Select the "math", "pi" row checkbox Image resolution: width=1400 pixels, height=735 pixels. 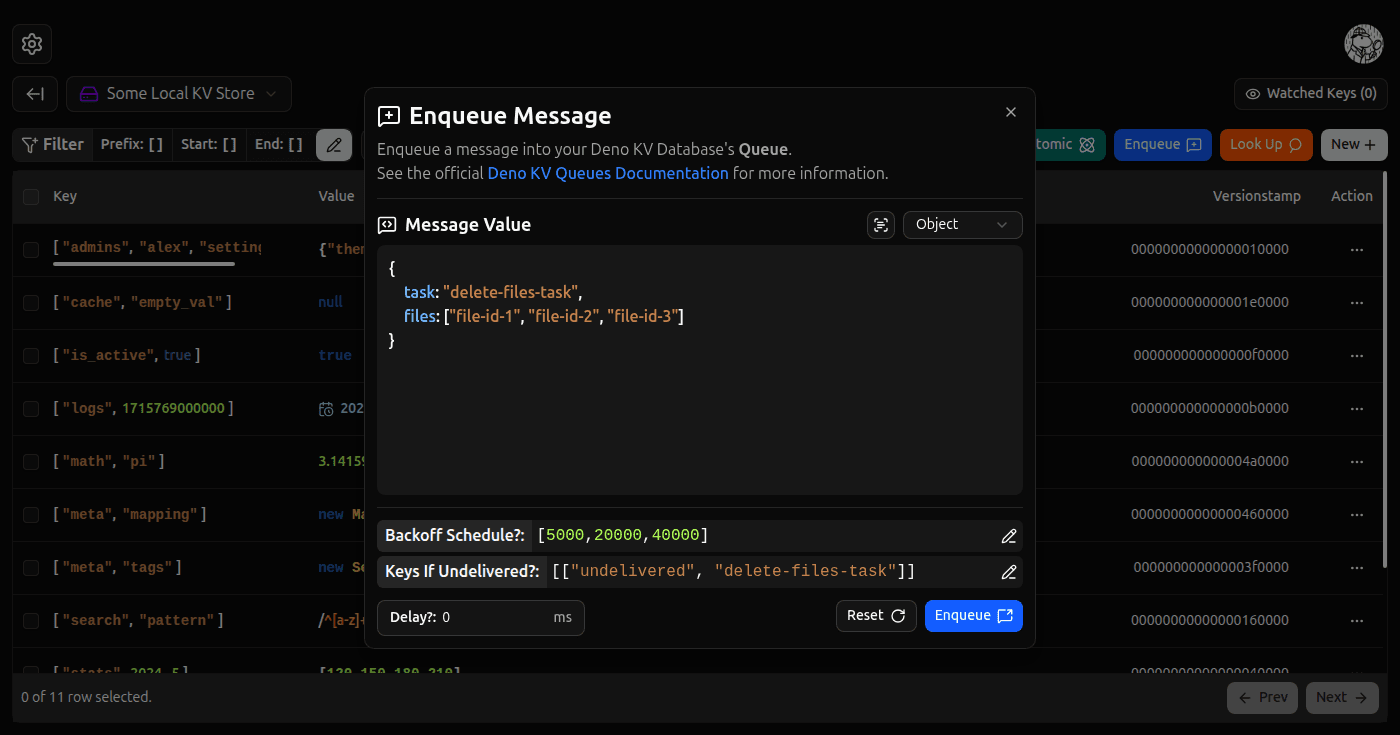pyautogui.click(x=31, y=461)
